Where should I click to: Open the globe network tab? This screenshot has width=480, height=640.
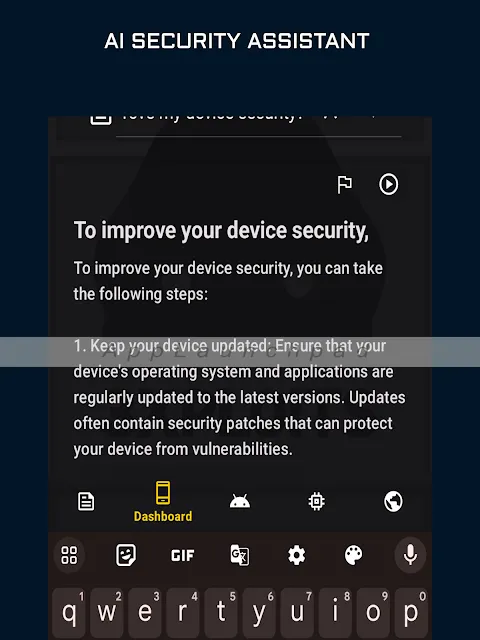[393, 501]
